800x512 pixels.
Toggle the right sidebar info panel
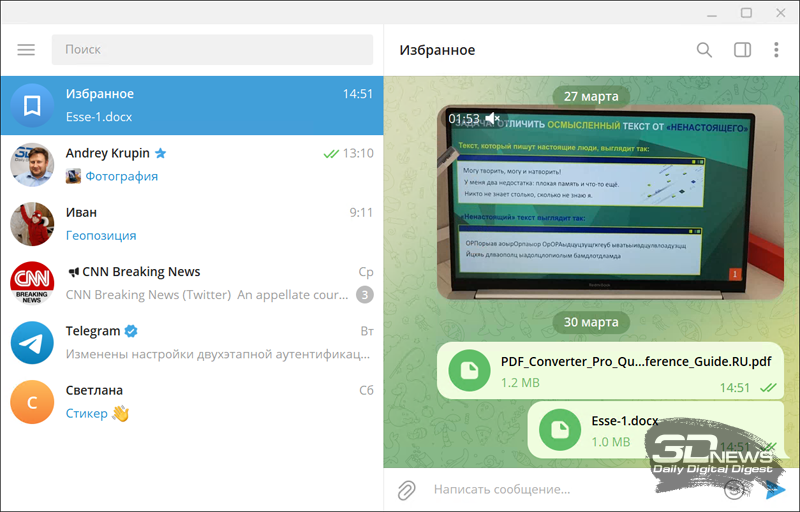tap(742, 50)
